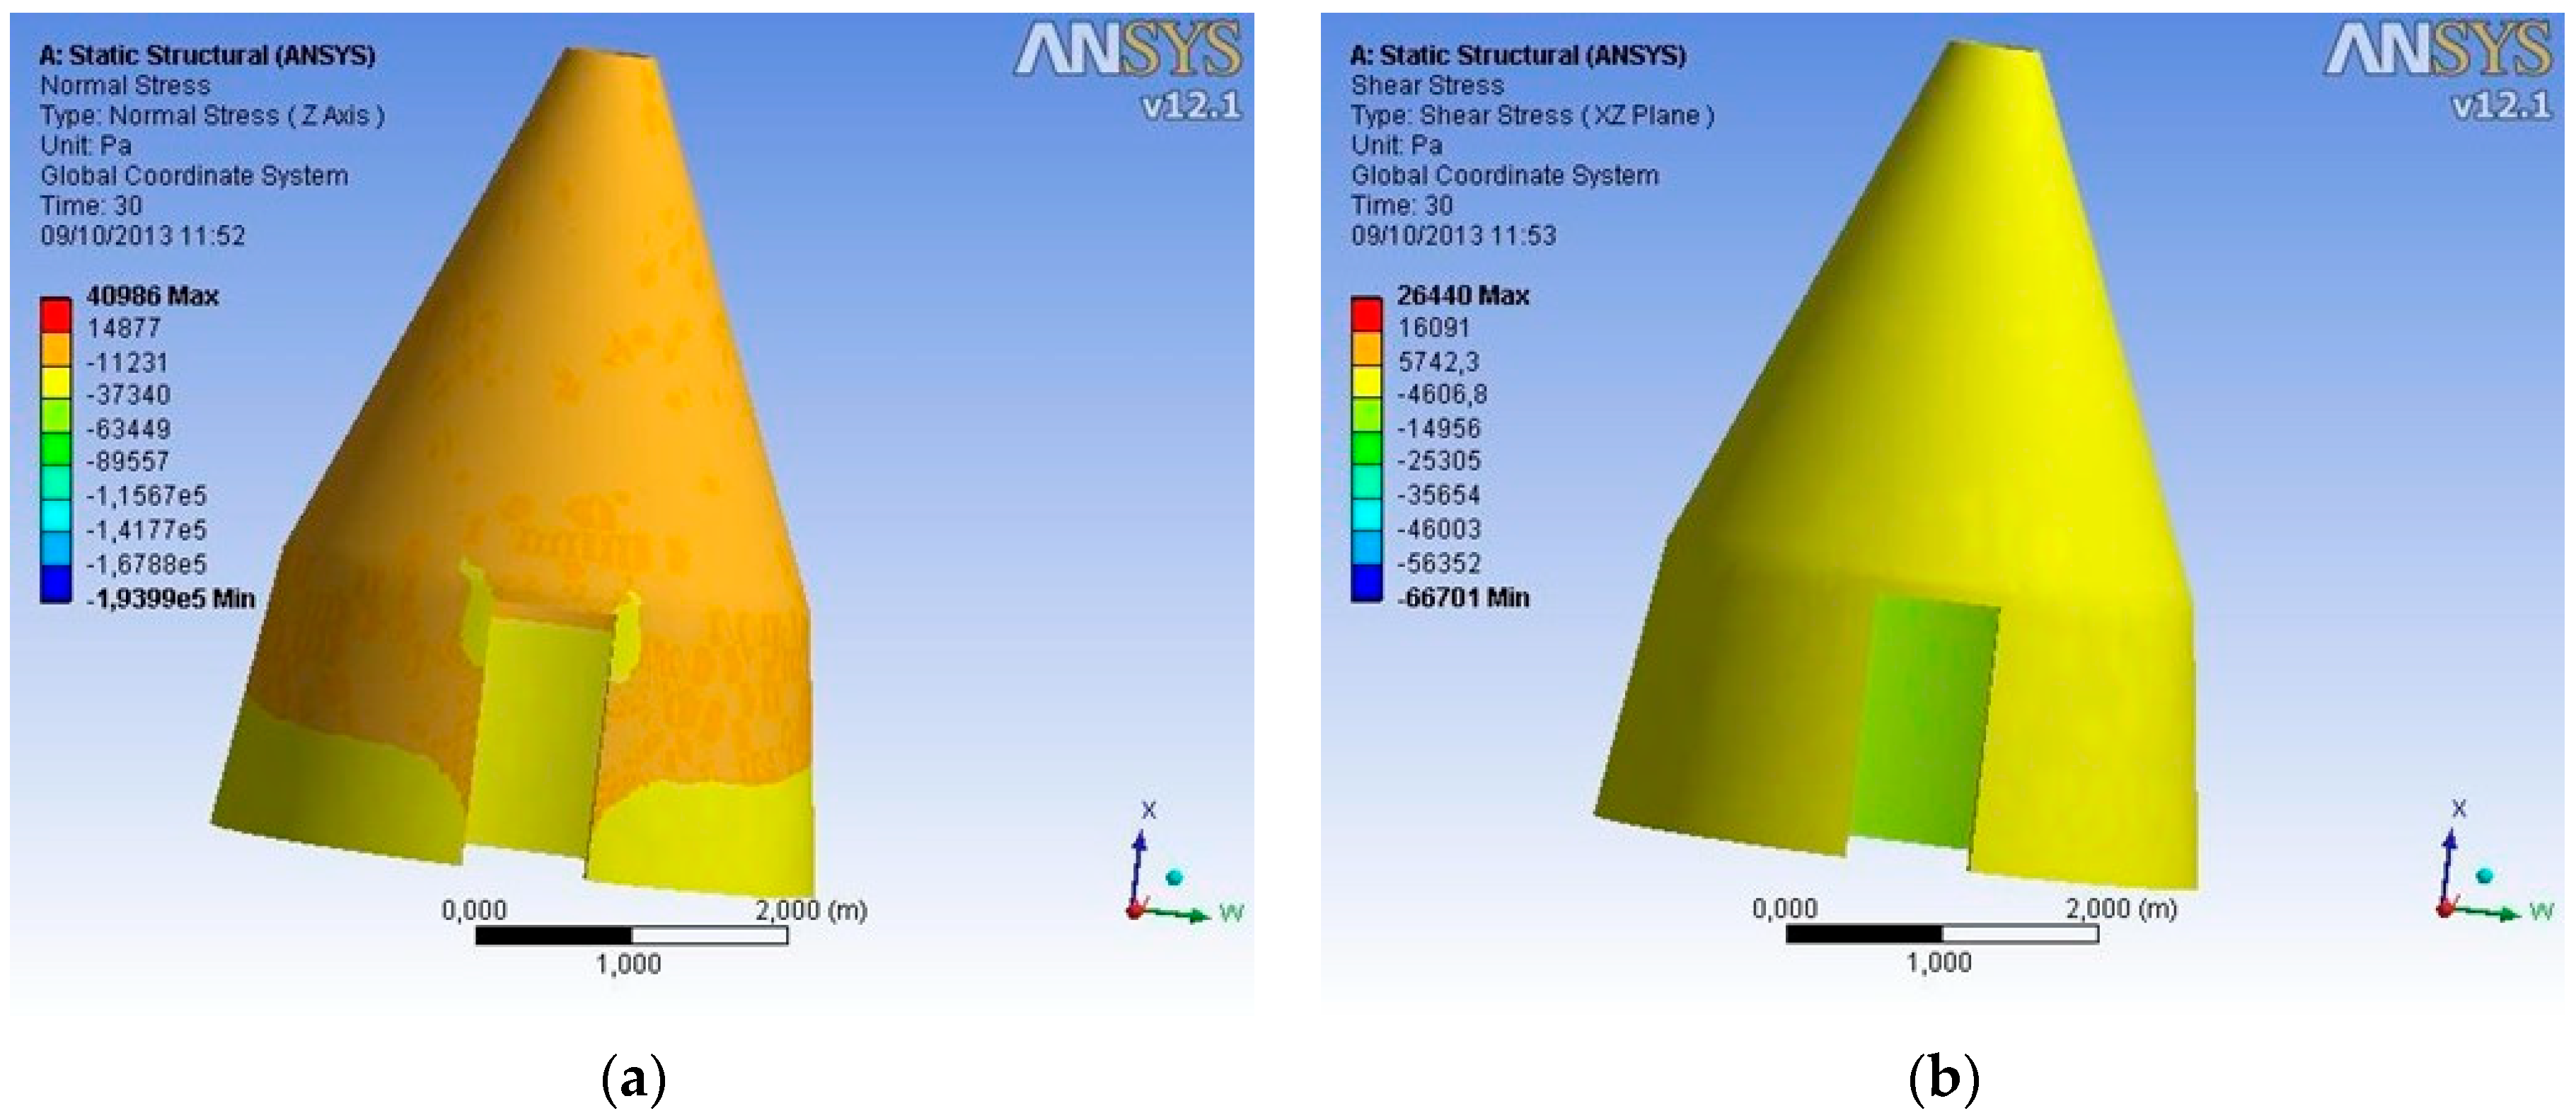This screenshot has width=2576, height=1118.
Task: Click the cyan isometric ball in left triad
Action: click(x=1174, y=877)
